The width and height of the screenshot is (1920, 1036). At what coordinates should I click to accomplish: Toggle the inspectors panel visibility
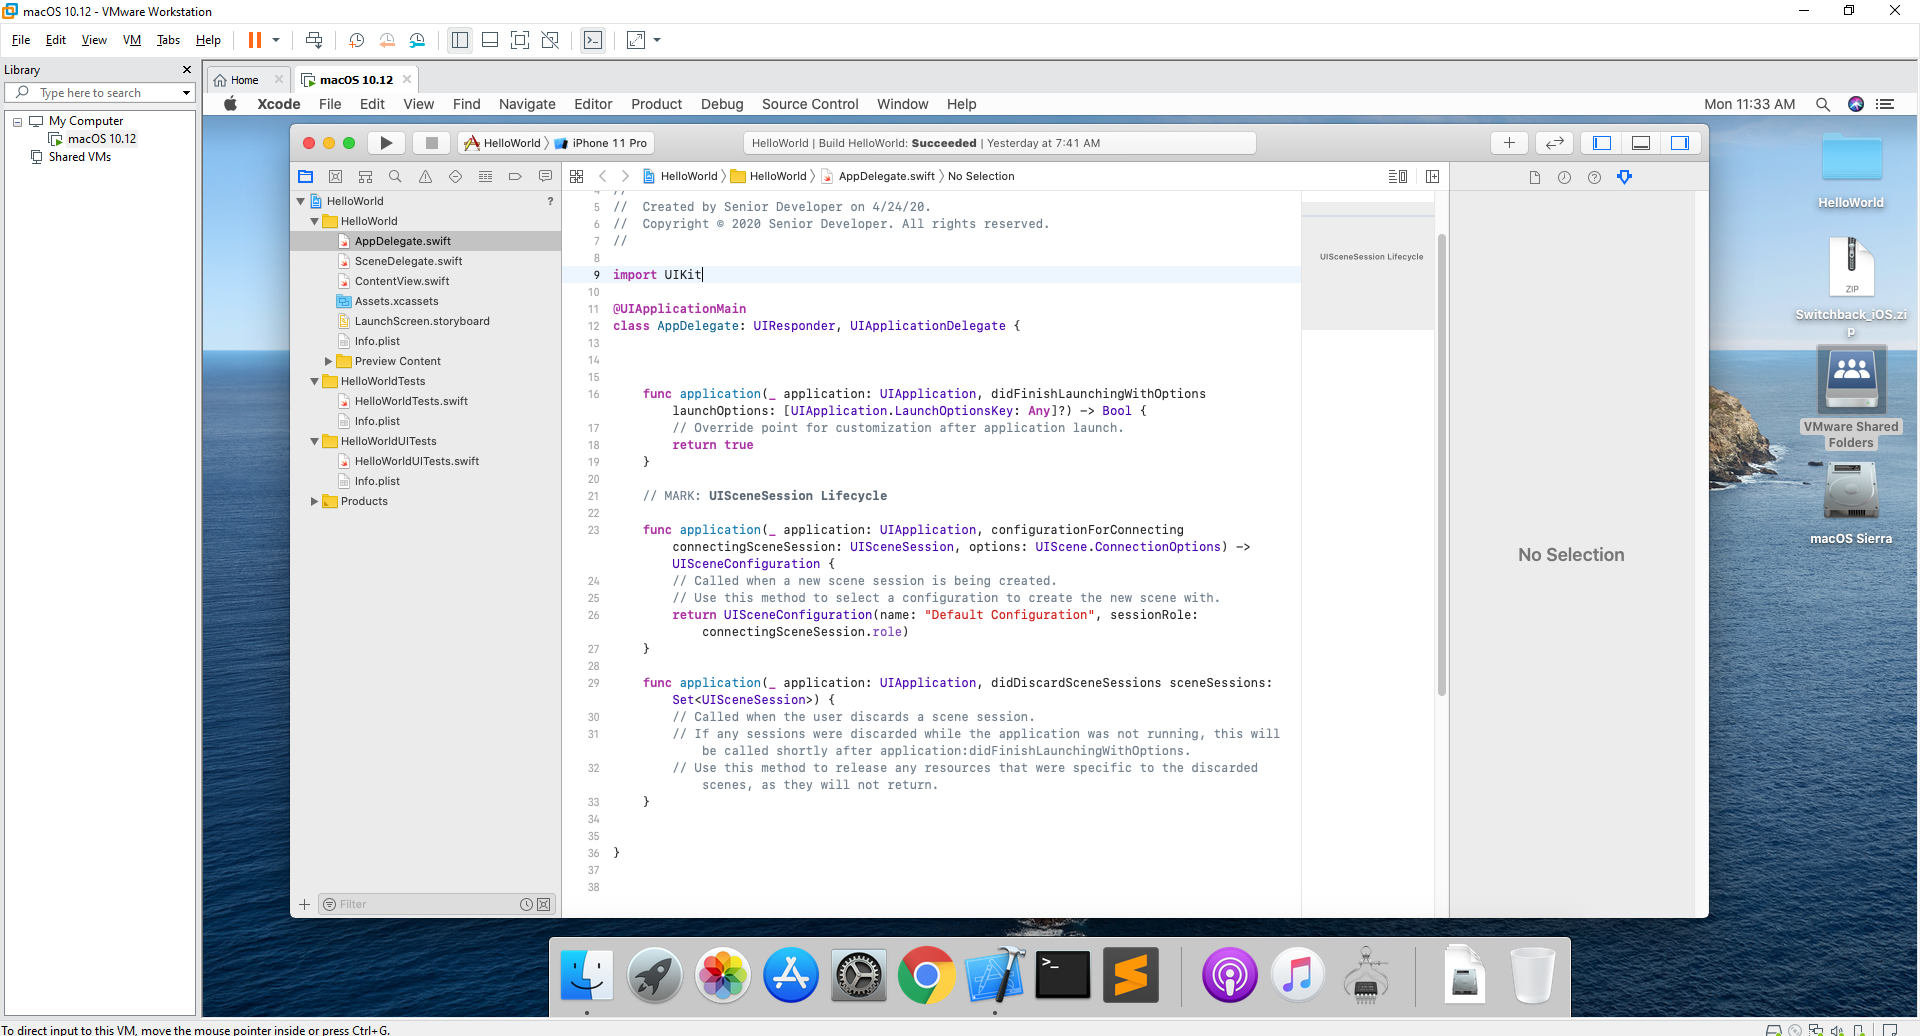(x=1680, y=143)
